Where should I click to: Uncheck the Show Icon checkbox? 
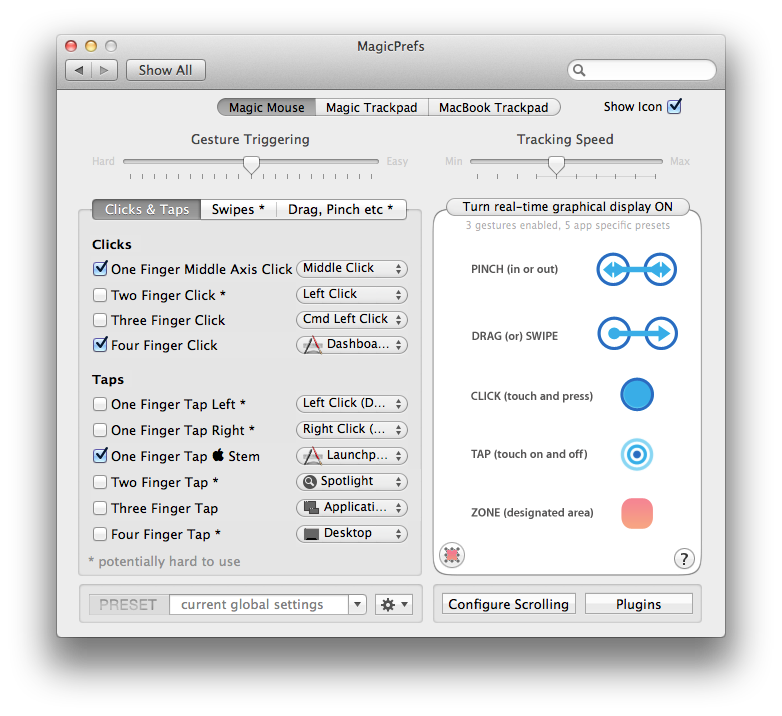(x=675, y=107)
